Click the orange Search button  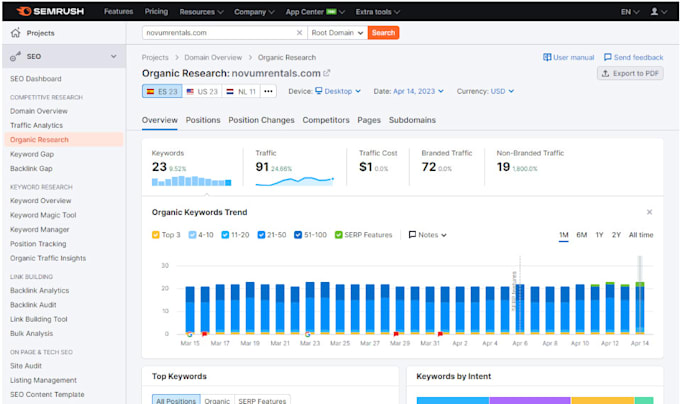pyautogui.click(x=383, y=33)
